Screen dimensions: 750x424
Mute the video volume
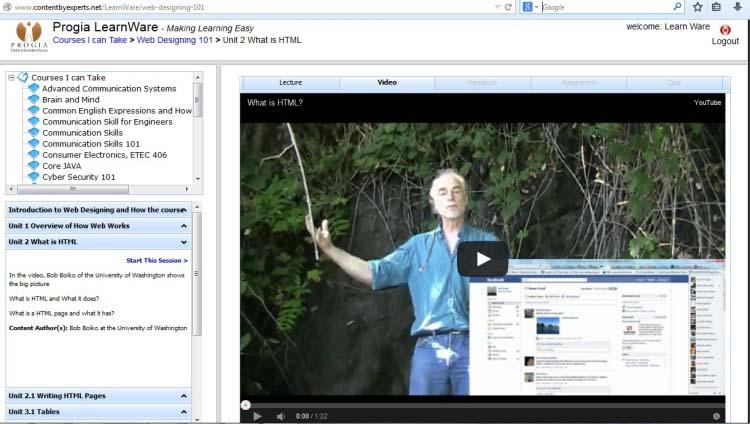(x=281, y=416)
